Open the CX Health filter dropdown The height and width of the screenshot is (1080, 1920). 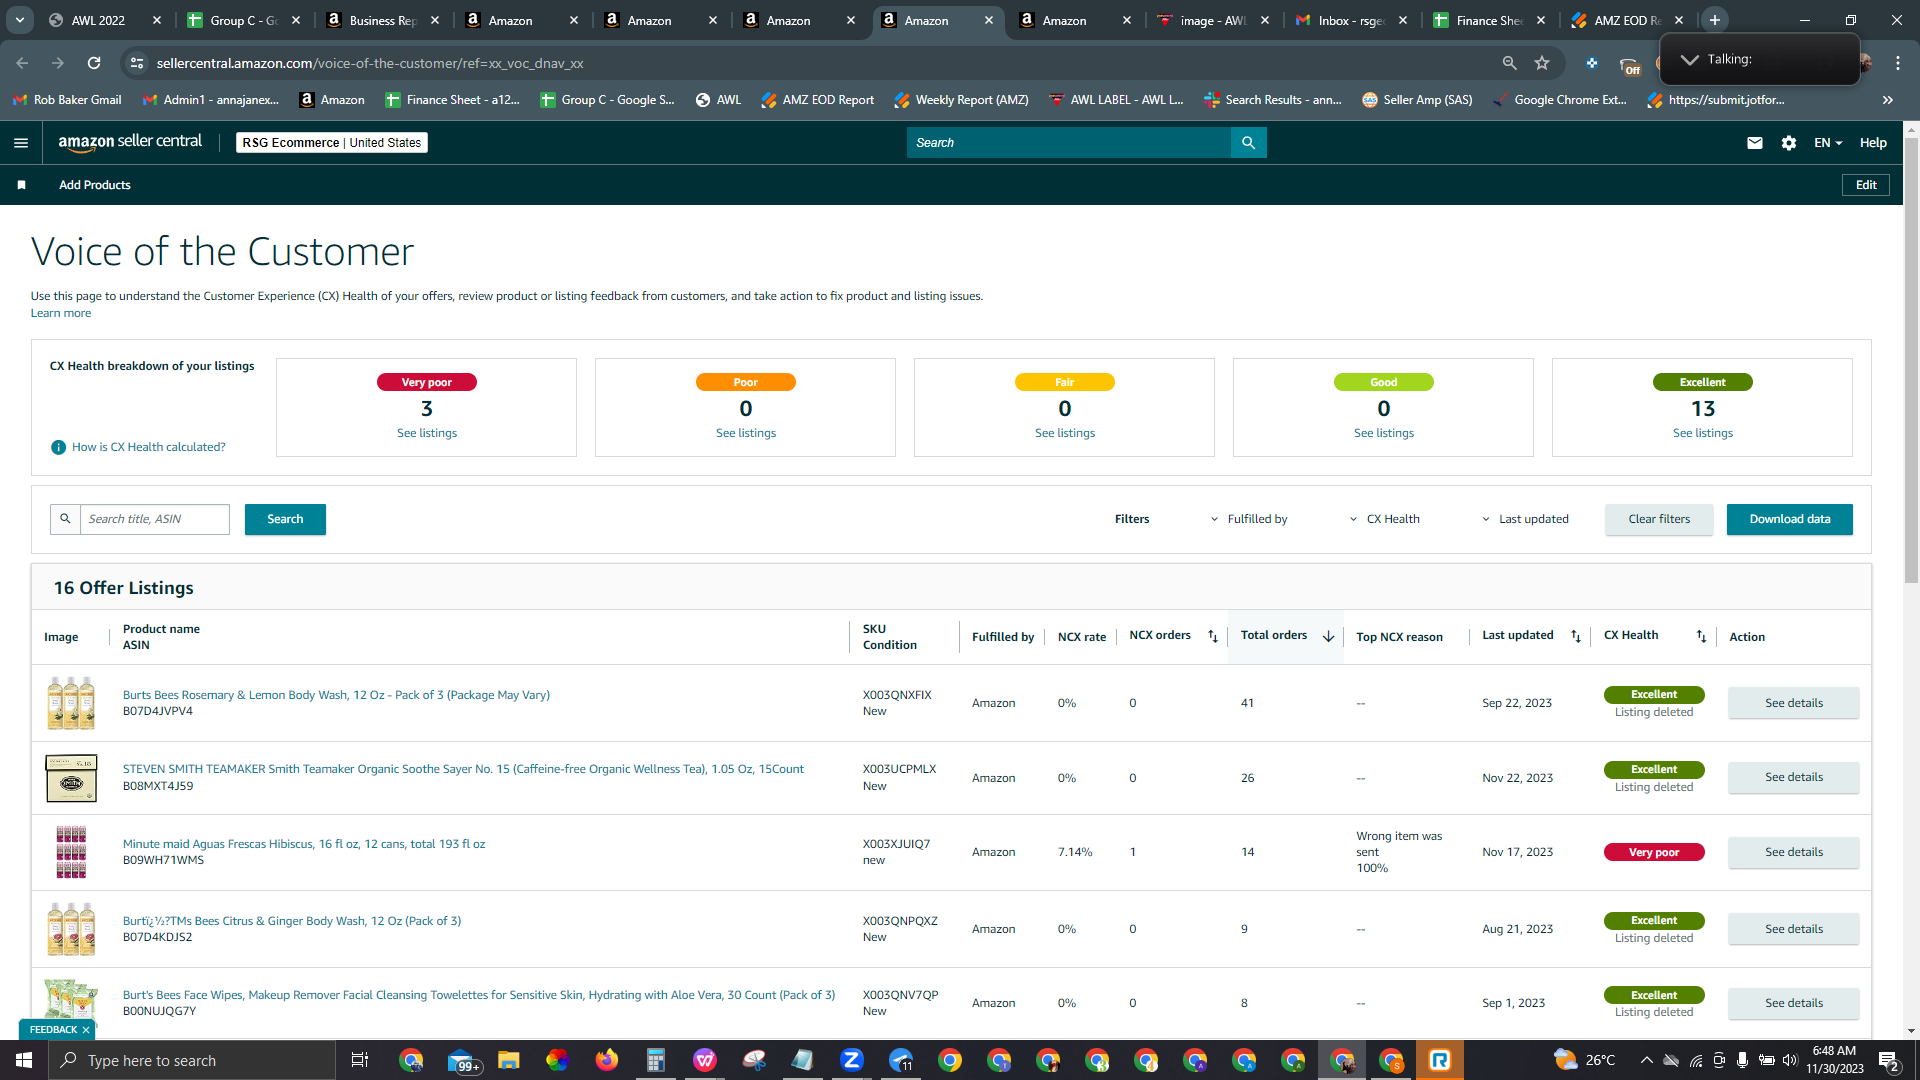(1385, 519)
